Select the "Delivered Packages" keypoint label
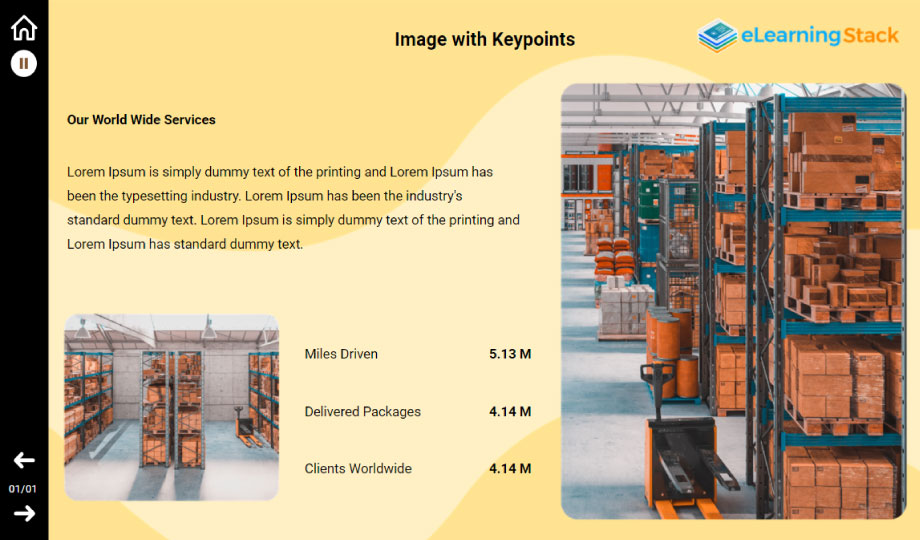This screenshot has height=540, width=920. [x=362, y=412]
